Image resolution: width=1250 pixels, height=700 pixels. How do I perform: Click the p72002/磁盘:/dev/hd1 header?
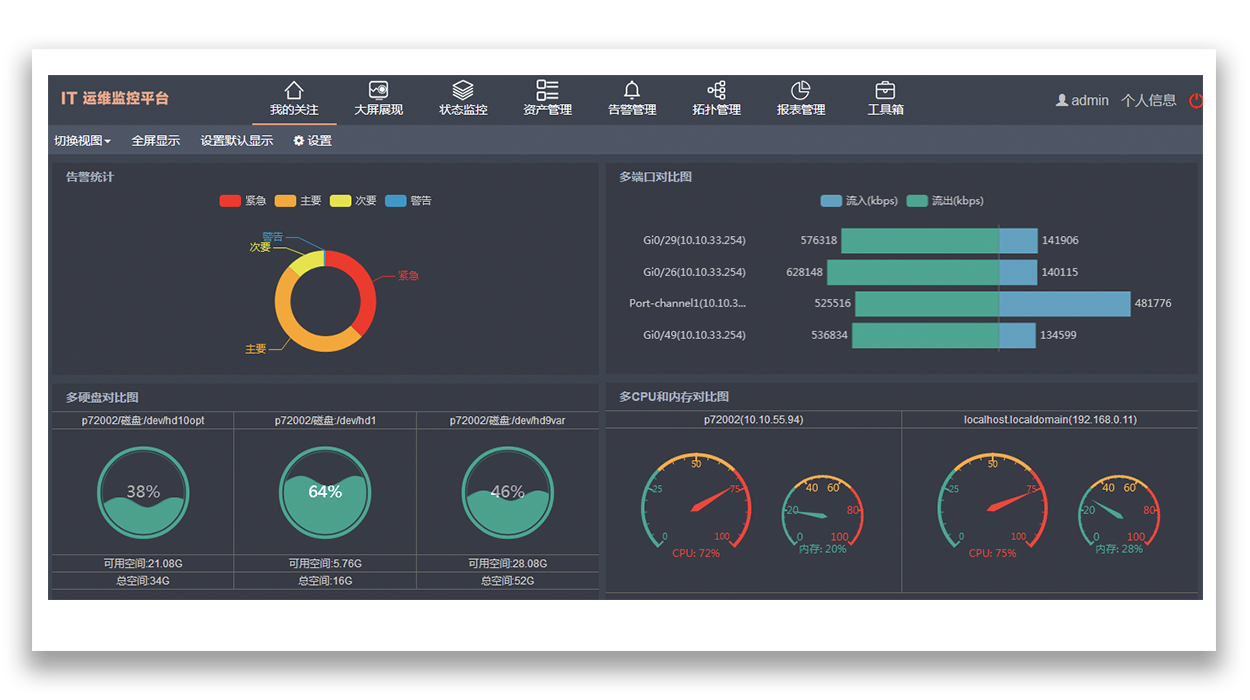pos(325,421)
